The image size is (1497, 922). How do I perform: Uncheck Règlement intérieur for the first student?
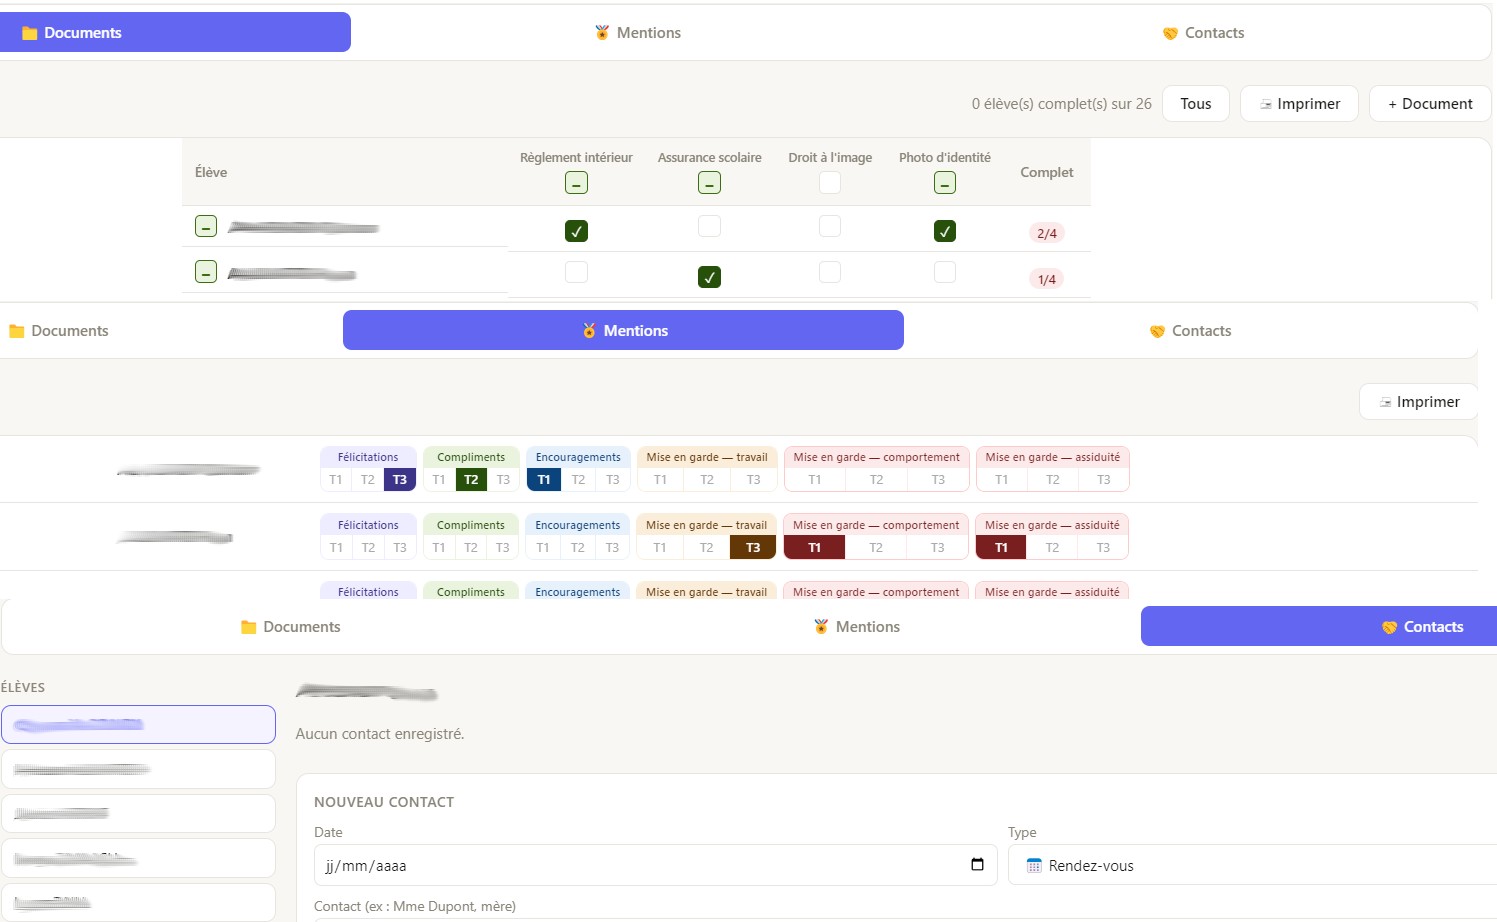576,231
